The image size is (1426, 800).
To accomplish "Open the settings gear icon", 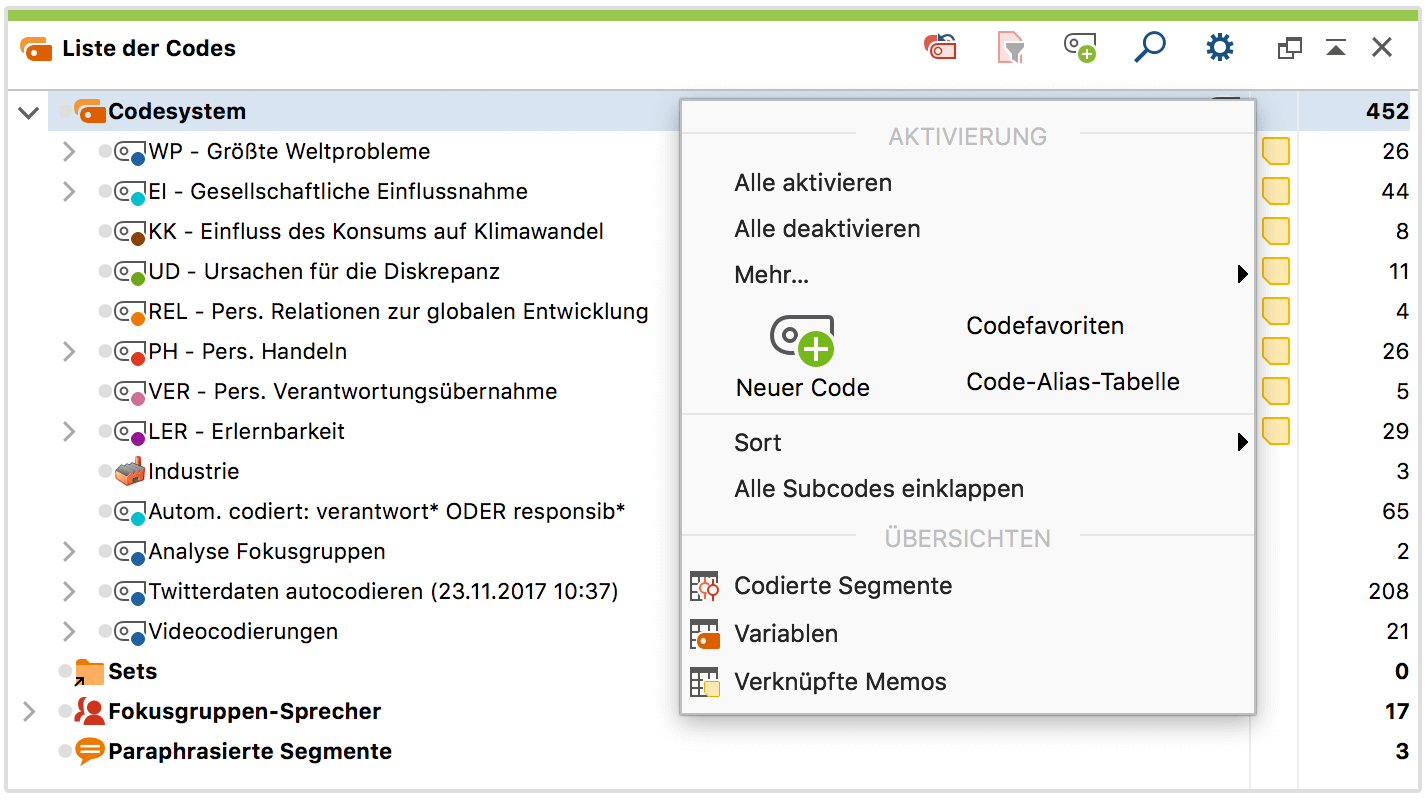I will coord(1220,47).
